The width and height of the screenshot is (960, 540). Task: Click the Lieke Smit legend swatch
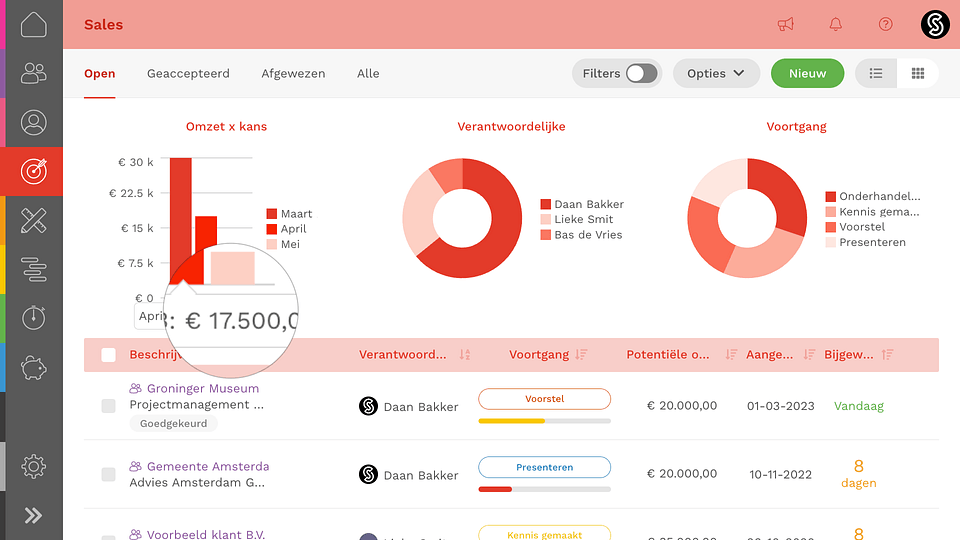(546, 219)
